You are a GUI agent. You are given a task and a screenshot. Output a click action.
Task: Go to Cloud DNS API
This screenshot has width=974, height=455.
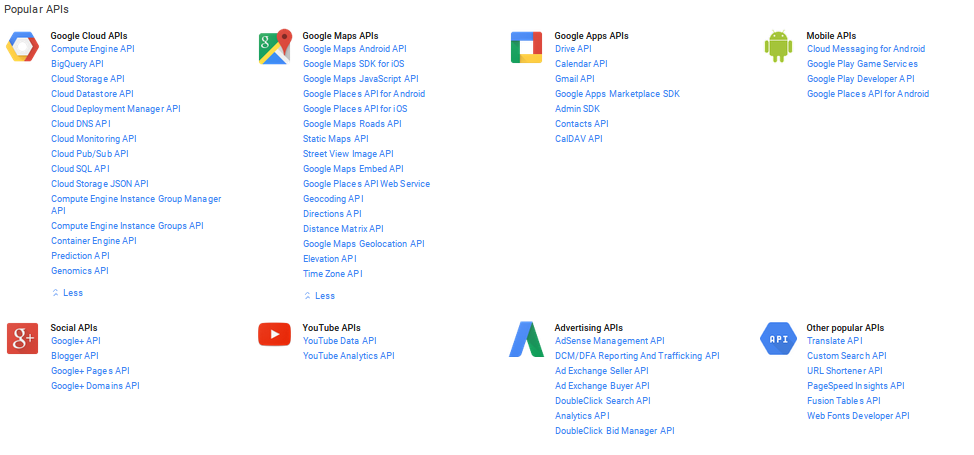pos(81,124)
